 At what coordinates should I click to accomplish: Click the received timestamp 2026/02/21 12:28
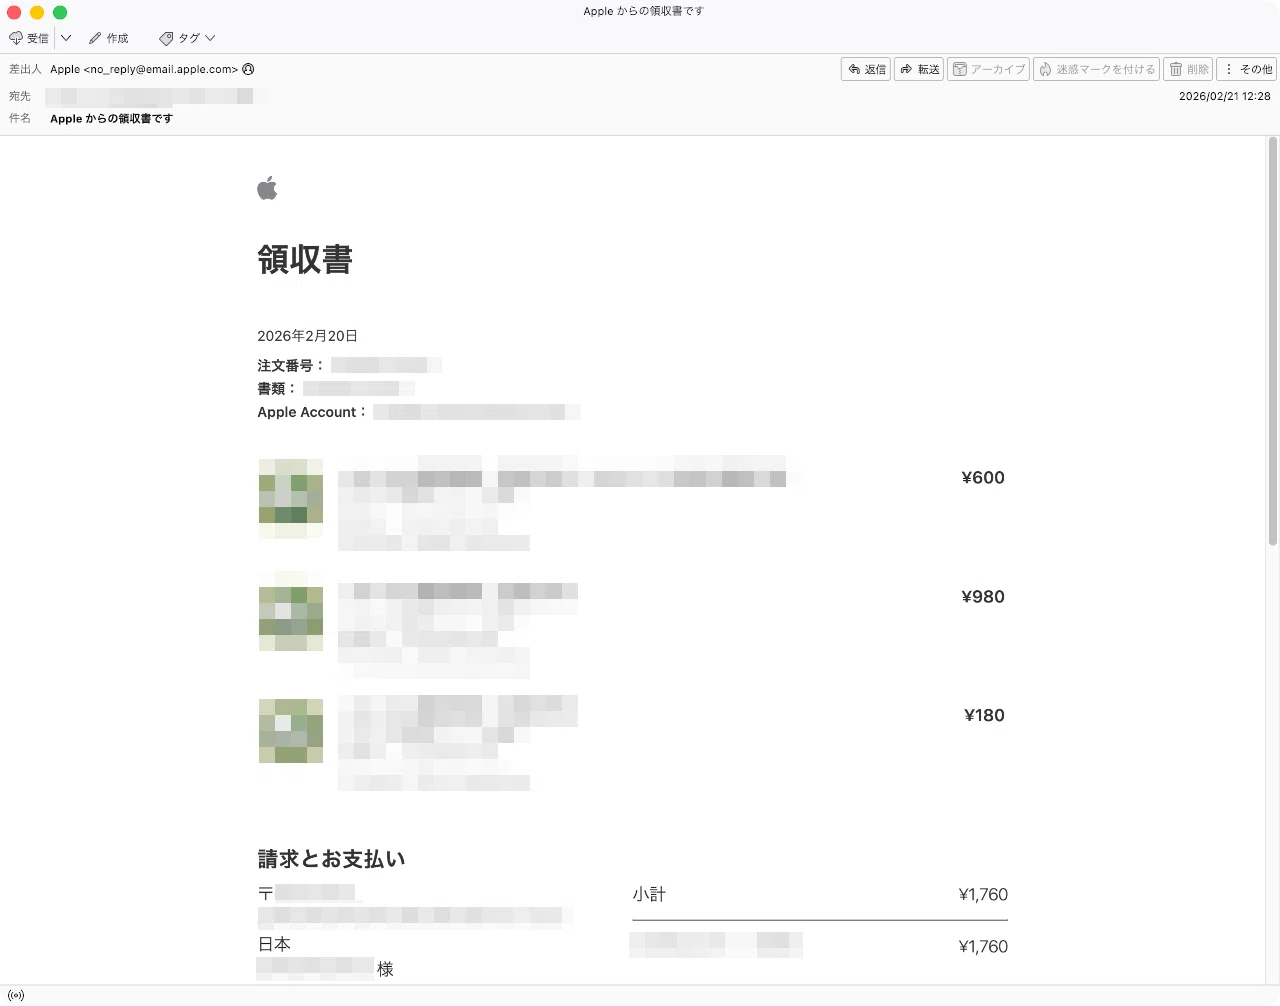(x=1225, y=96)
